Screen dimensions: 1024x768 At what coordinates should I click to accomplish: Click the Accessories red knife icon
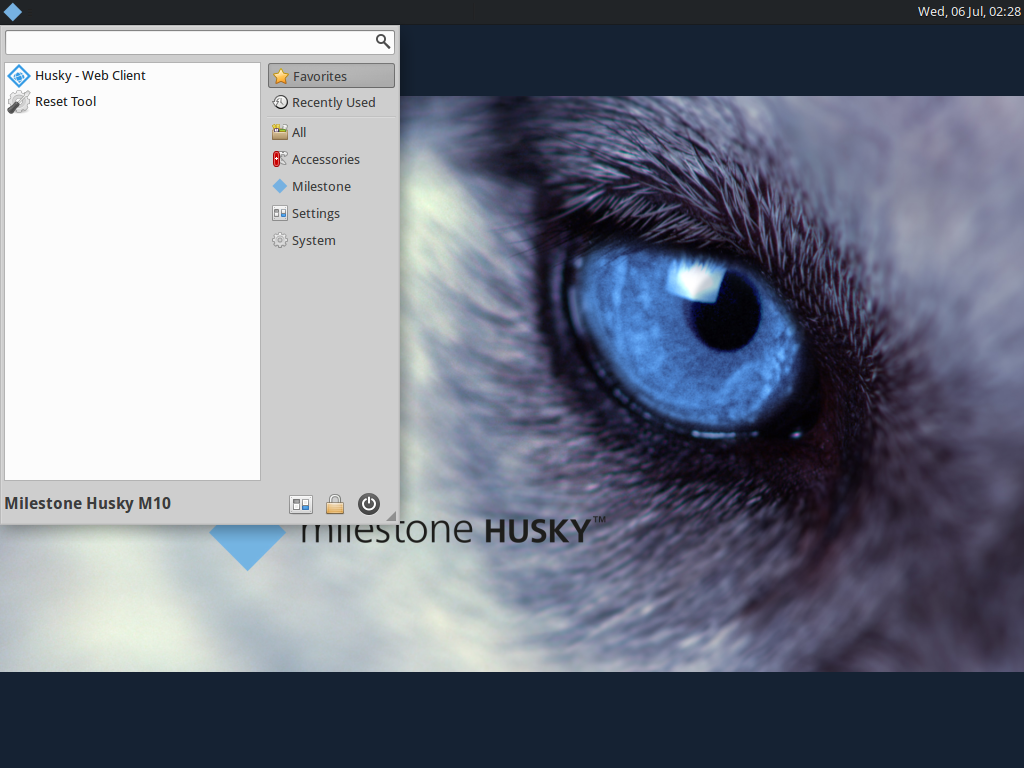tap(280, 159)
